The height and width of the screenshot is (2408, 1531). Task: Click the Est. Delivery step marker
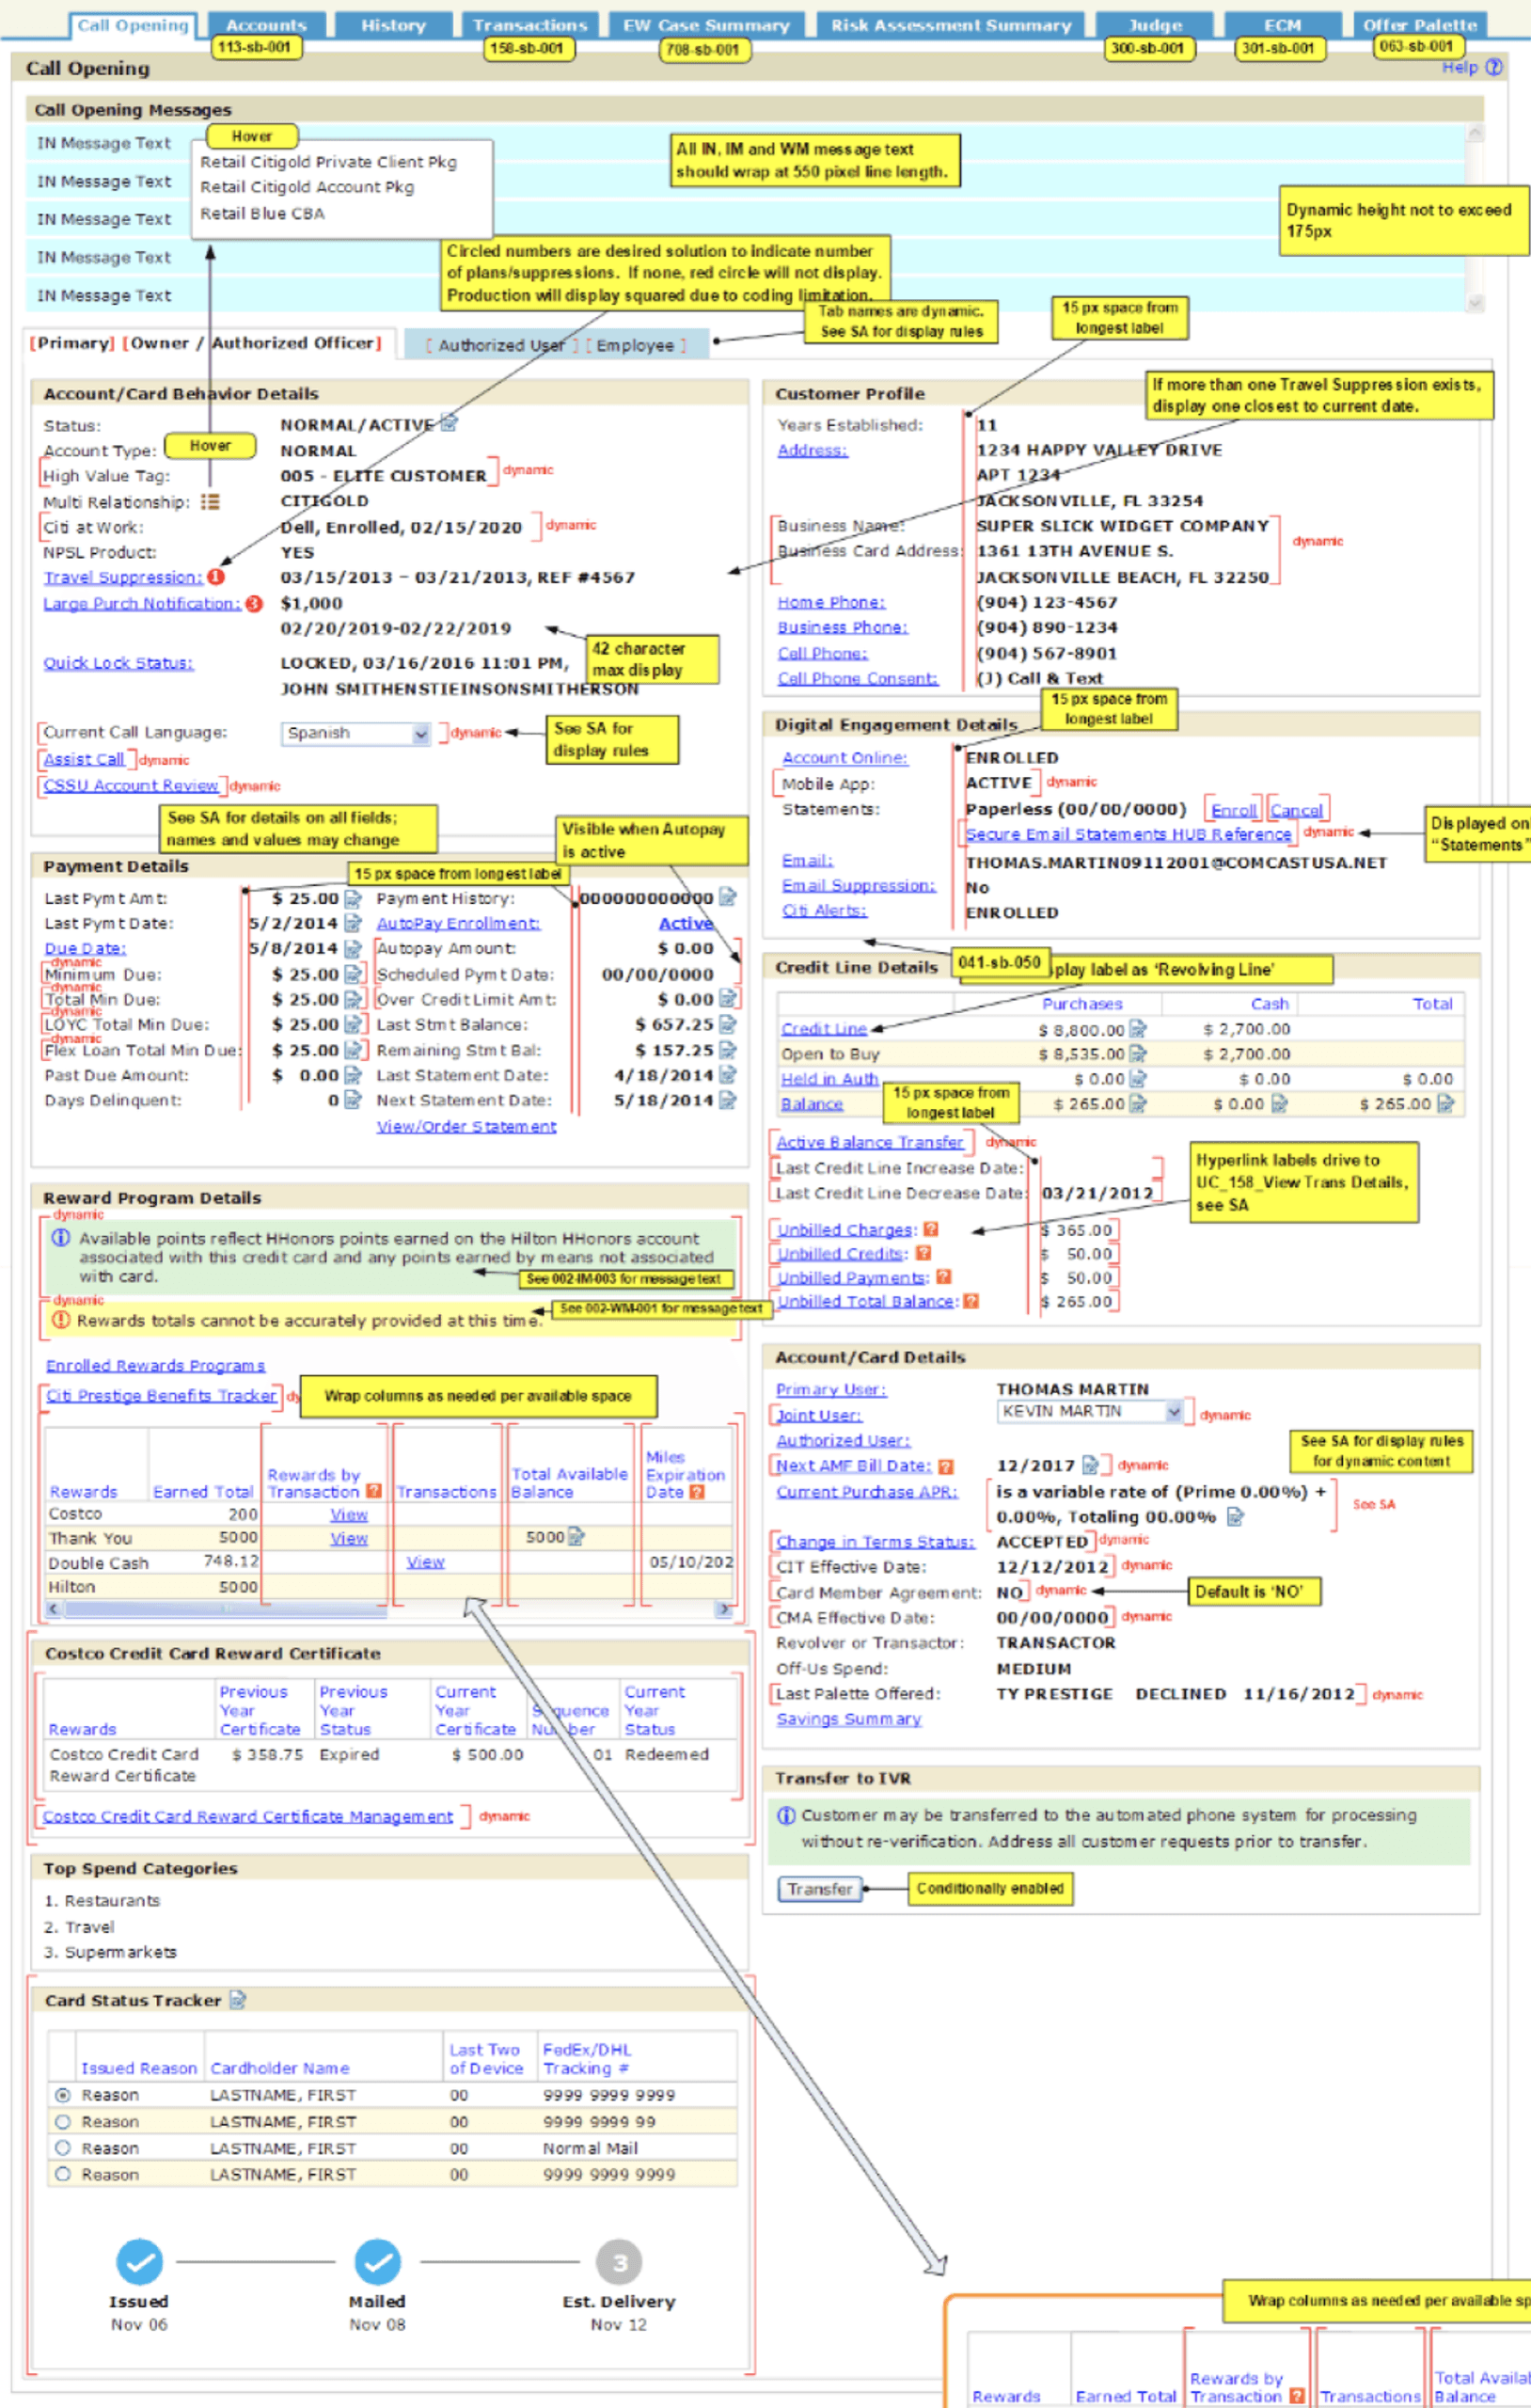619,2262
